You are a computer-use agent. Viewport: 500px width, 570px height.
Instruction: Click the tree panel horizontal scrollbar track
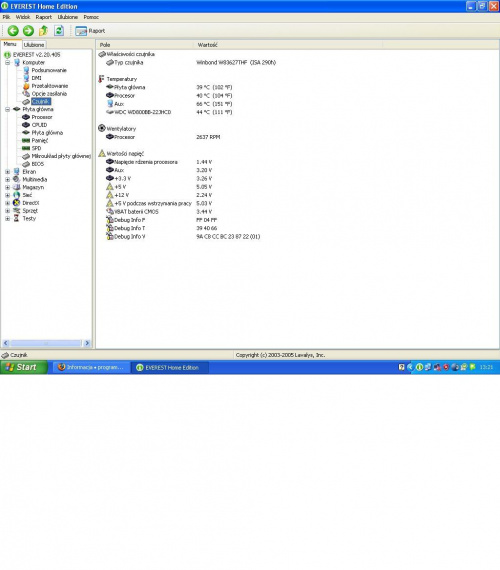point(46,343)
